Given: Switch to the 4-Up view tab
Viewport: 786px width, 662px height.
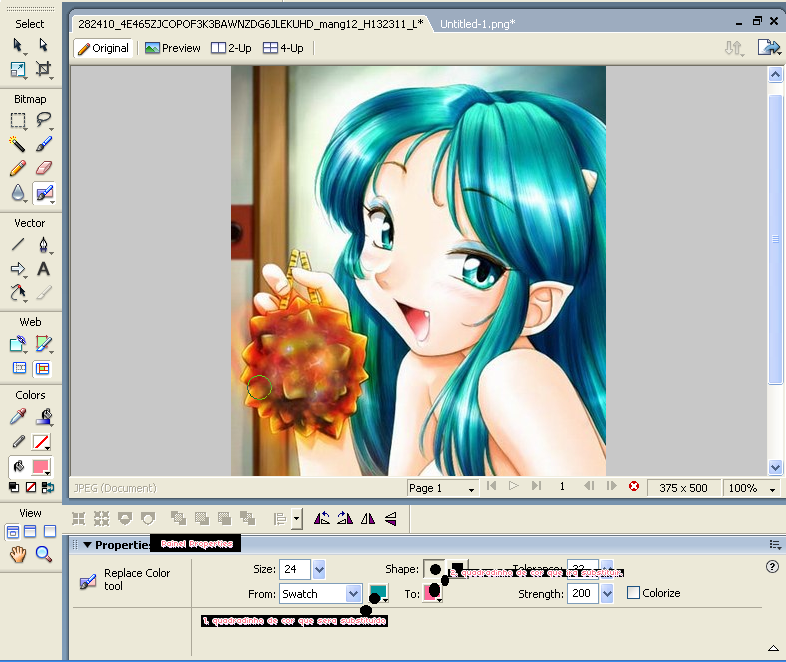Looking at the screenshot, I should pyautogui.click(x=284, y=48).
